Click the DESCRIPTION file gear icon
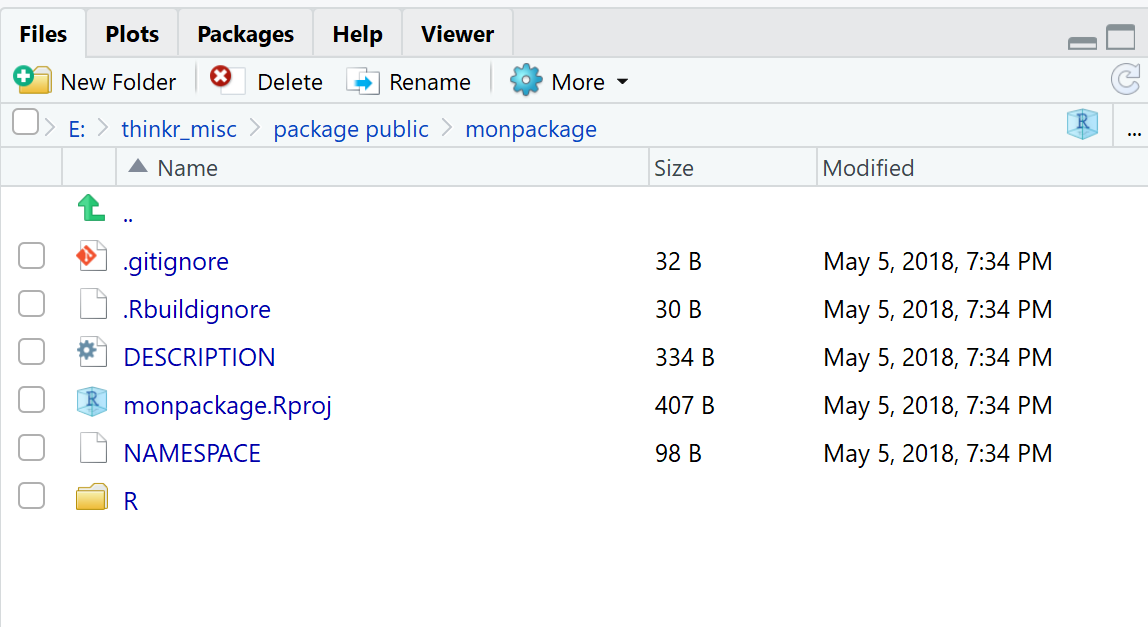The width and height of the screenshot is (1148, 627). (x=92, y=356)
